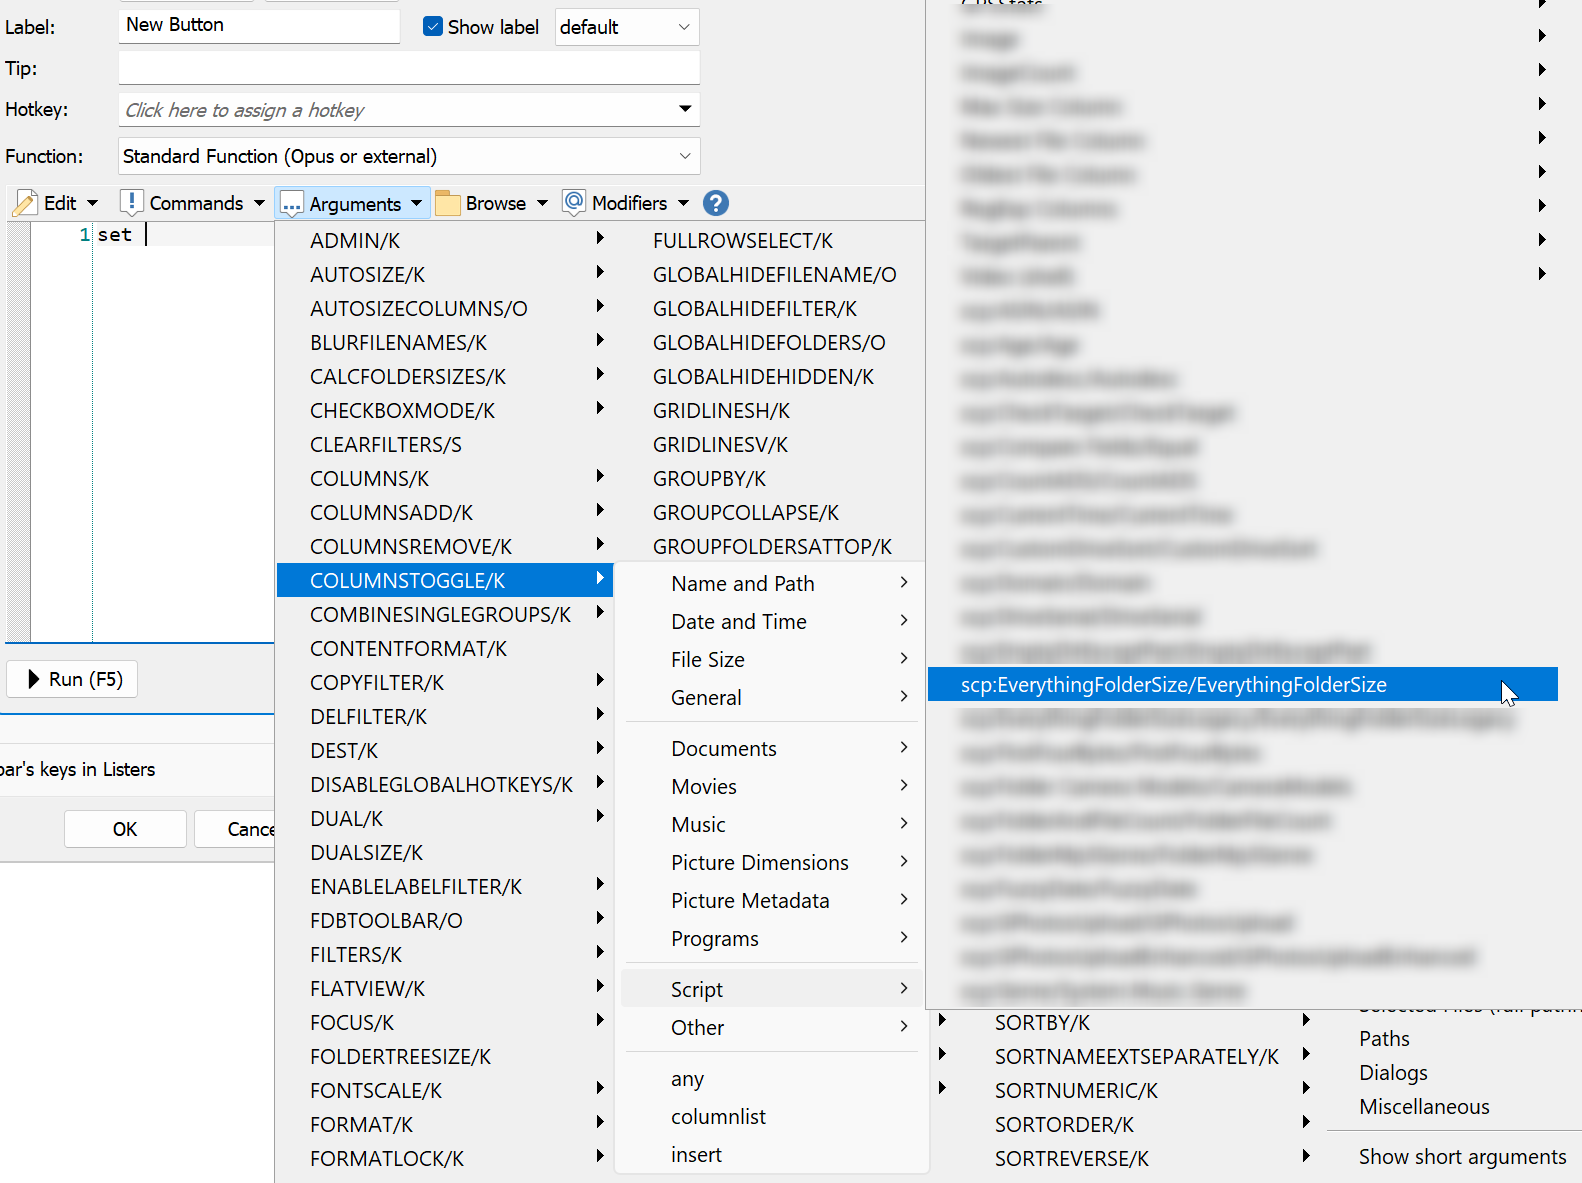Choose the 'columnlist' option
This screenshot has width=1582, height=1183.
click(771, 1116)
